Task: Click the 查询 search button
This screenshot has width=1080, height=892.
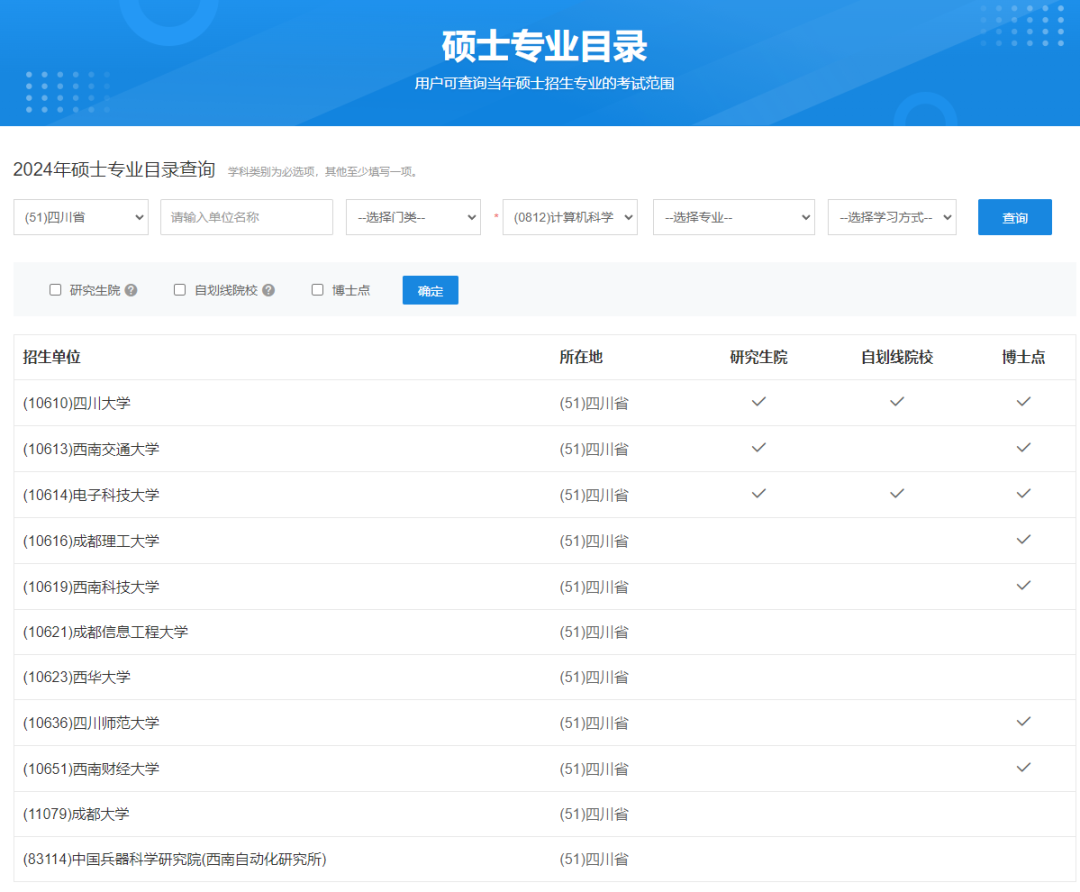Action: (x=1015, y=217)
